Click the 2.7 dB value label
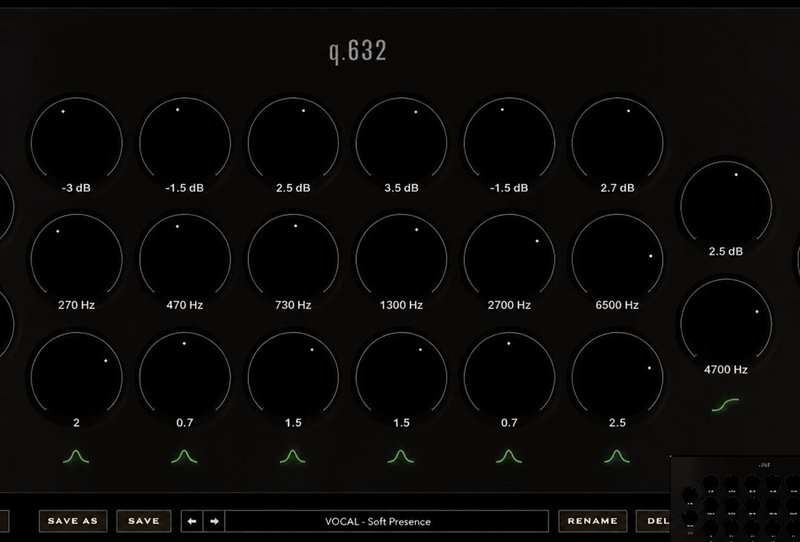 617,188
